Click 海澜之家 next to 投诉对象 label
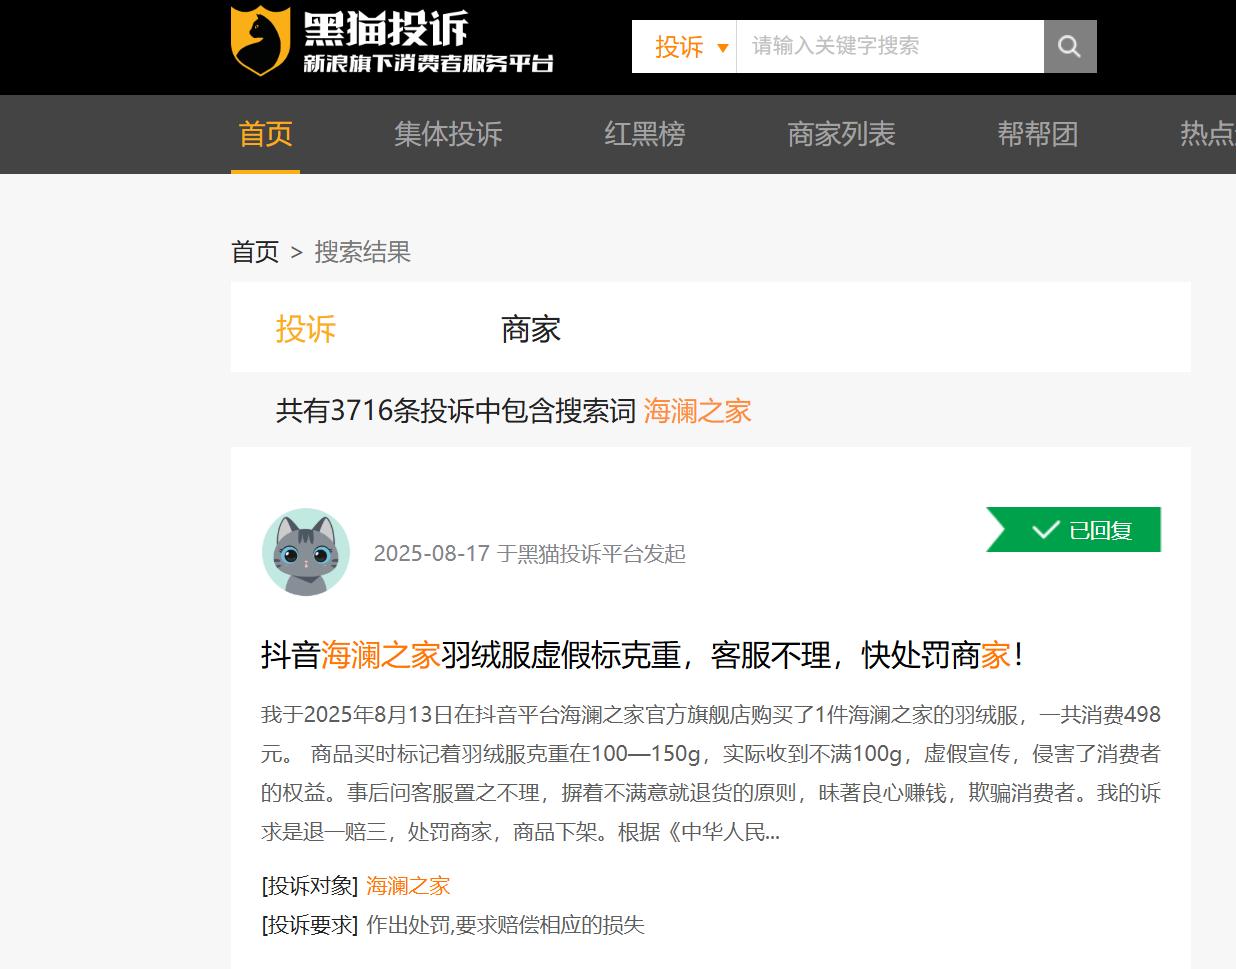 click(x=408, y=885)
